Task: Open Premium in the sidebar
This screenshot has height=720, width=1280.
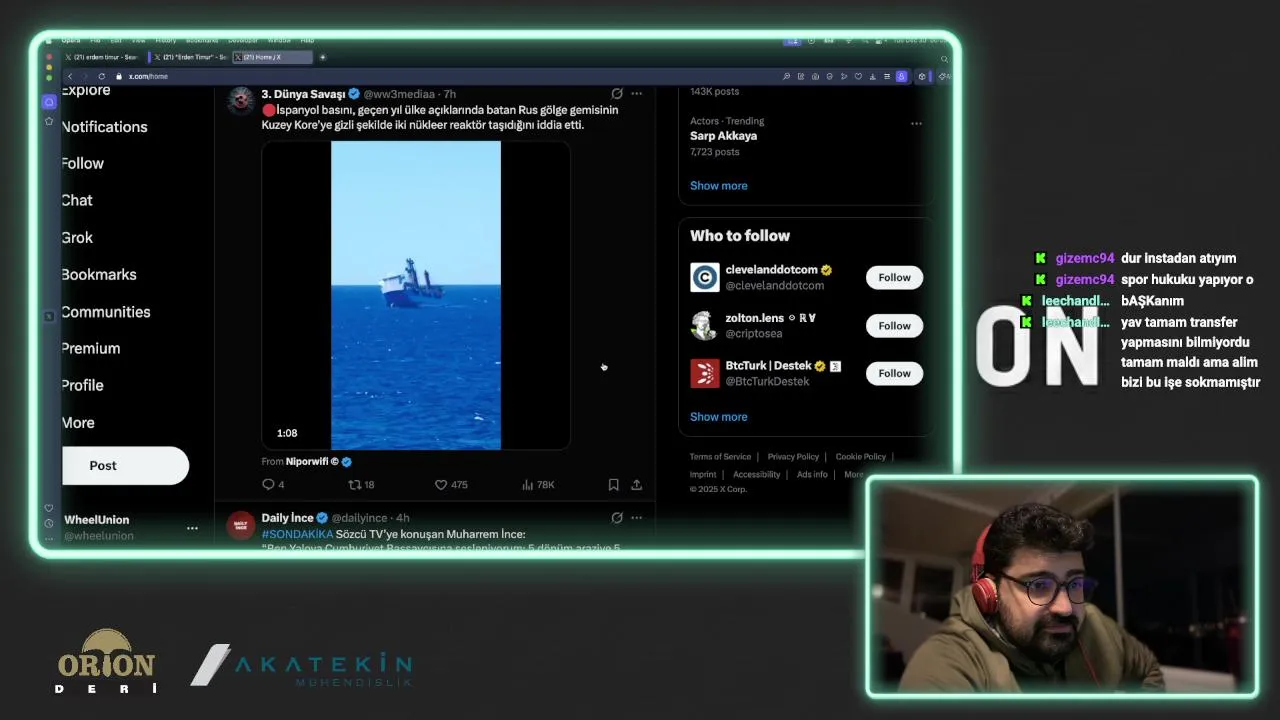Action: point(90,349)
